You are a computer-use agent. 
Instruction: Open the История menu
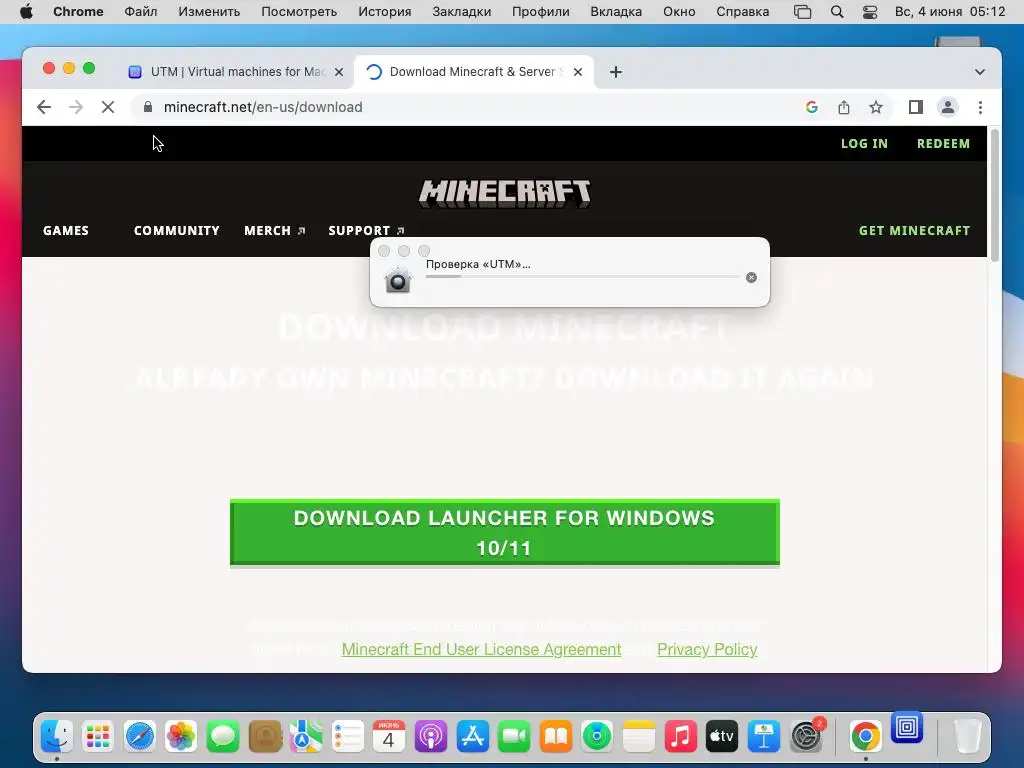(x=385, y=12)
